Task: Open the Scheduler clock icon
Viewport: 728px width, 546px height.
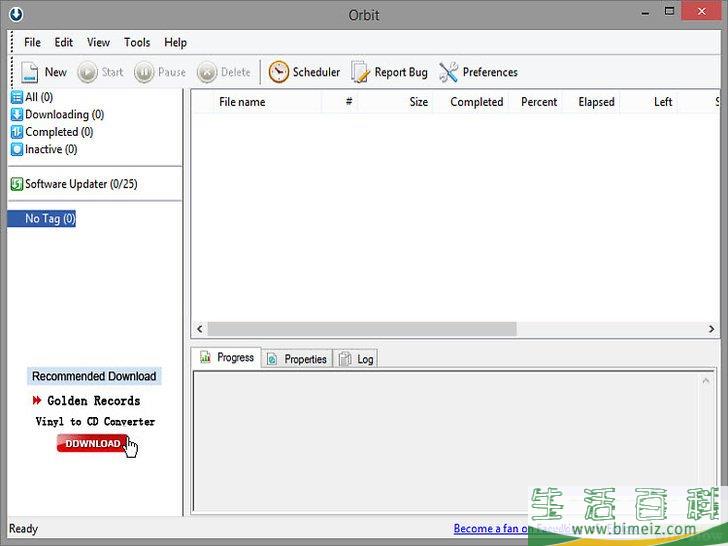Action: (279, 72)
